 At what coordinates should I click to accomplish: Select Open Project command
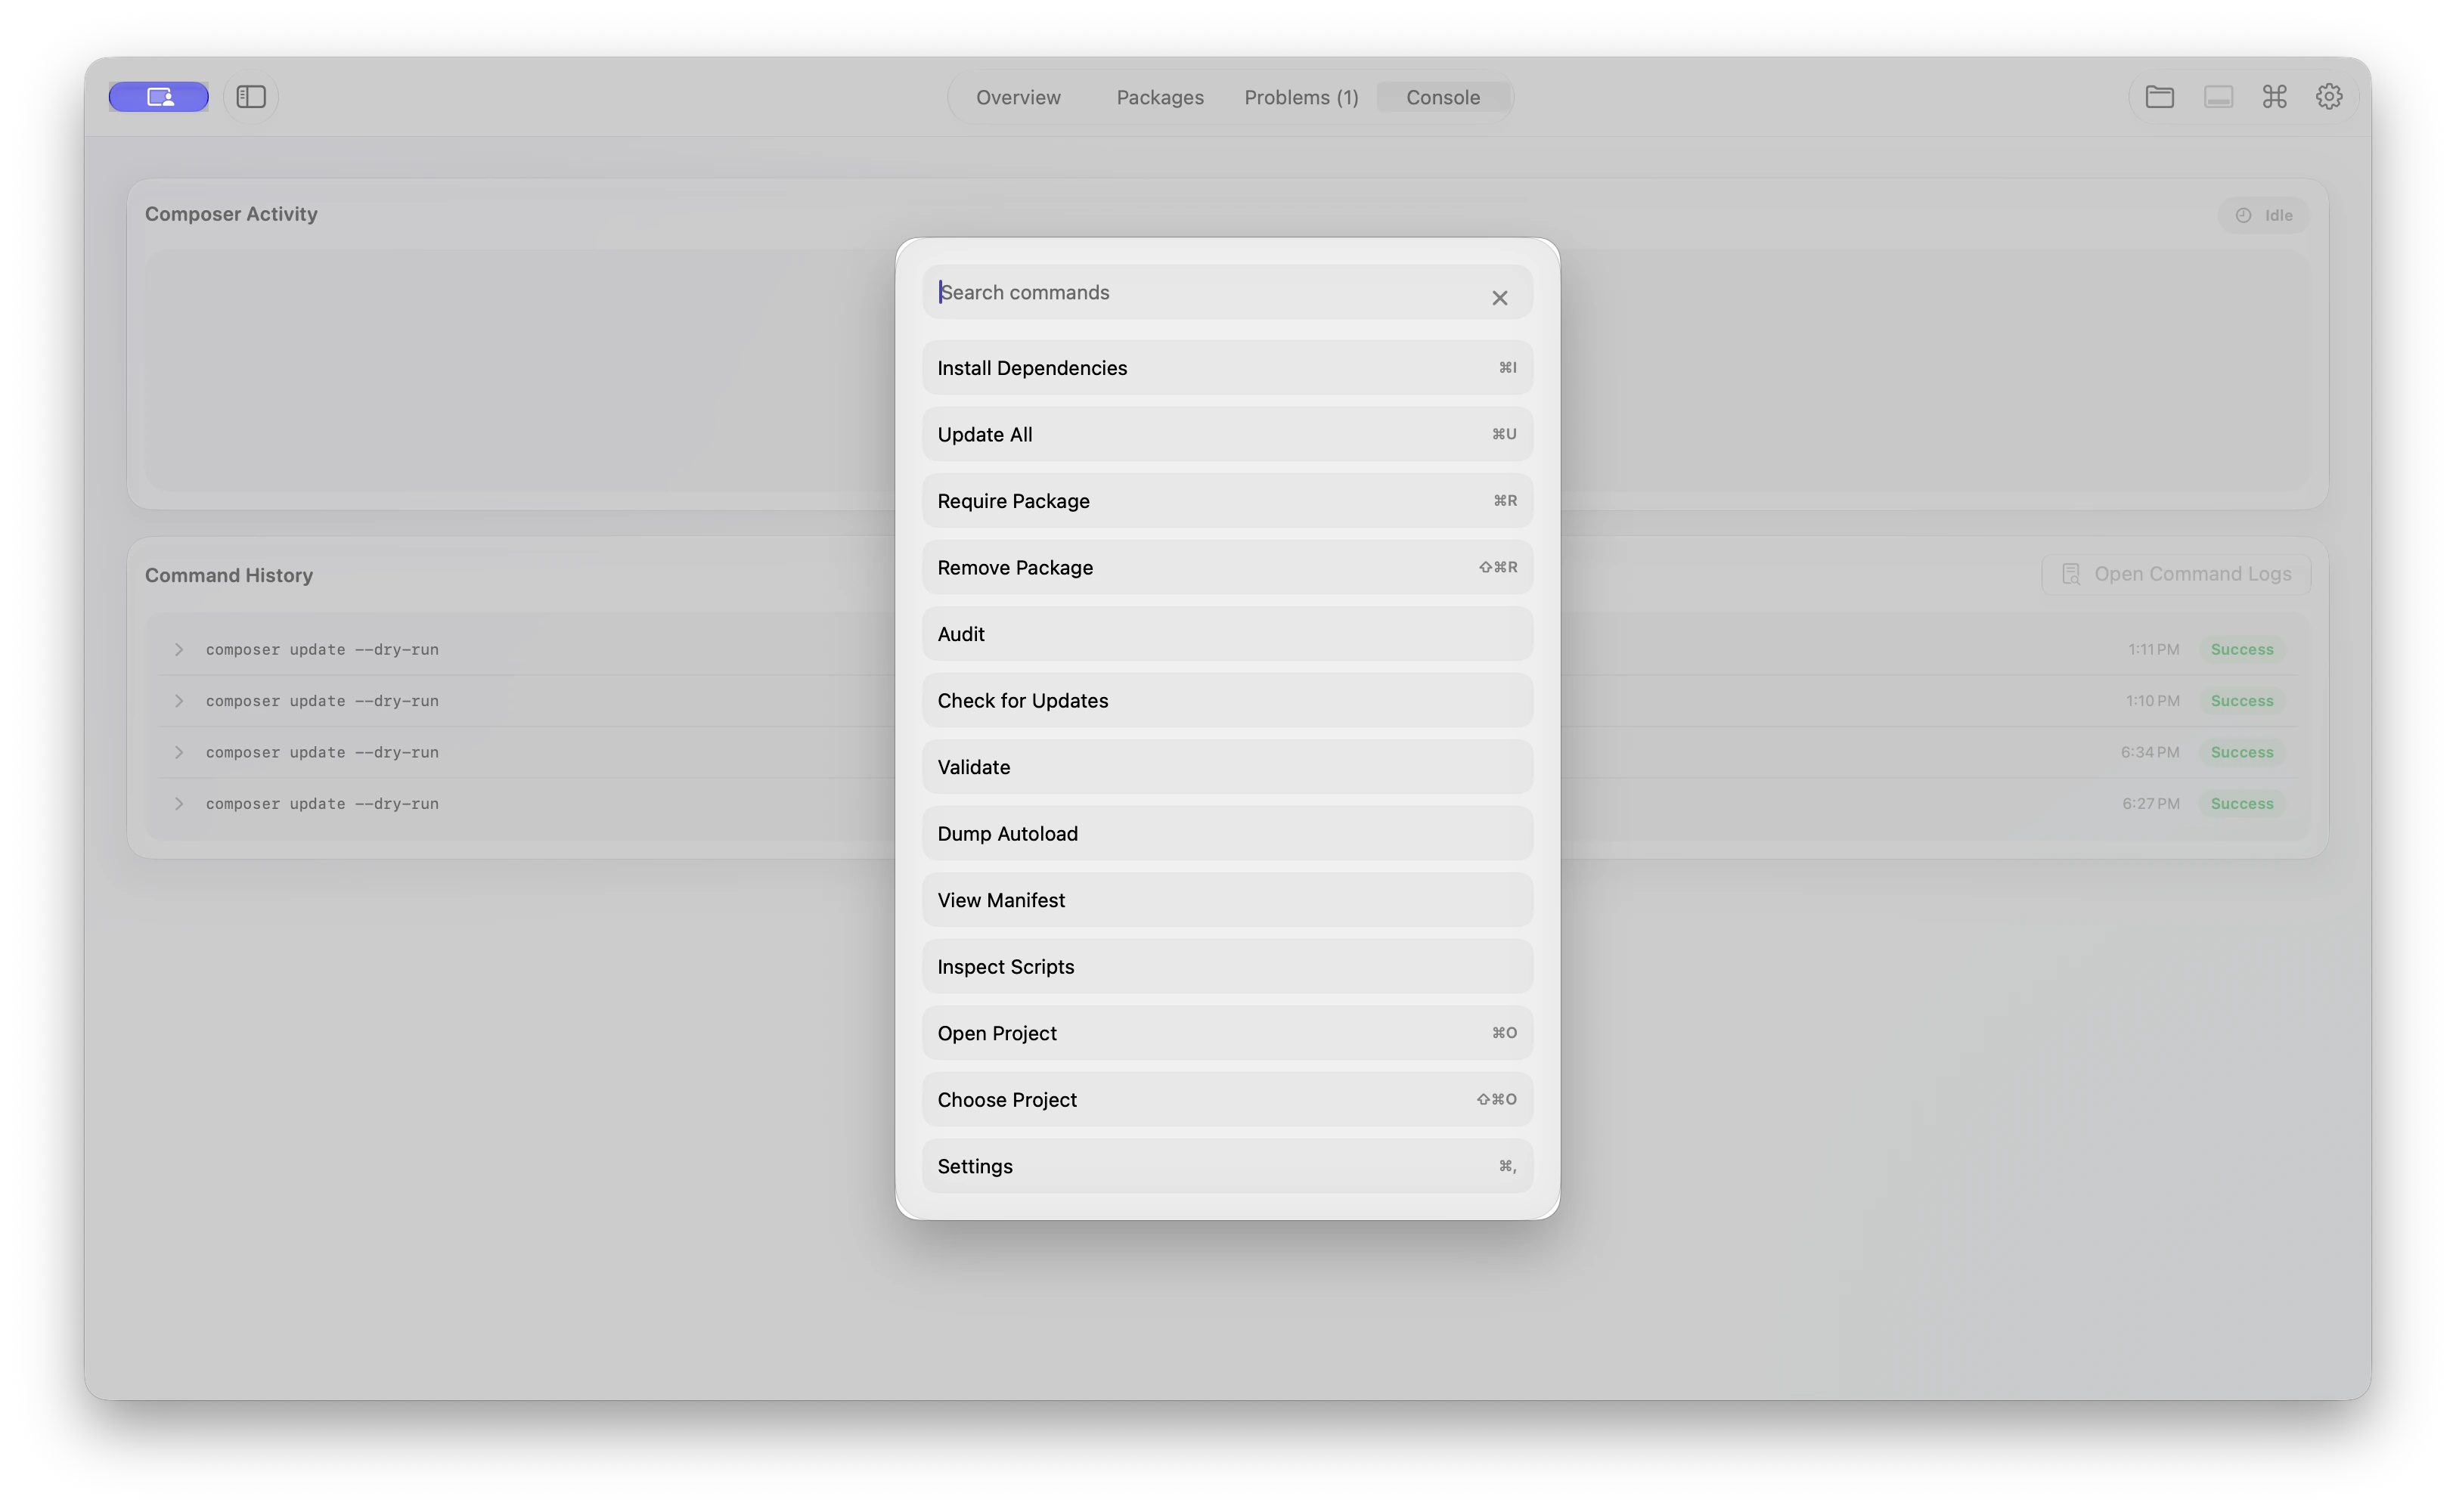point(1227,1033)
